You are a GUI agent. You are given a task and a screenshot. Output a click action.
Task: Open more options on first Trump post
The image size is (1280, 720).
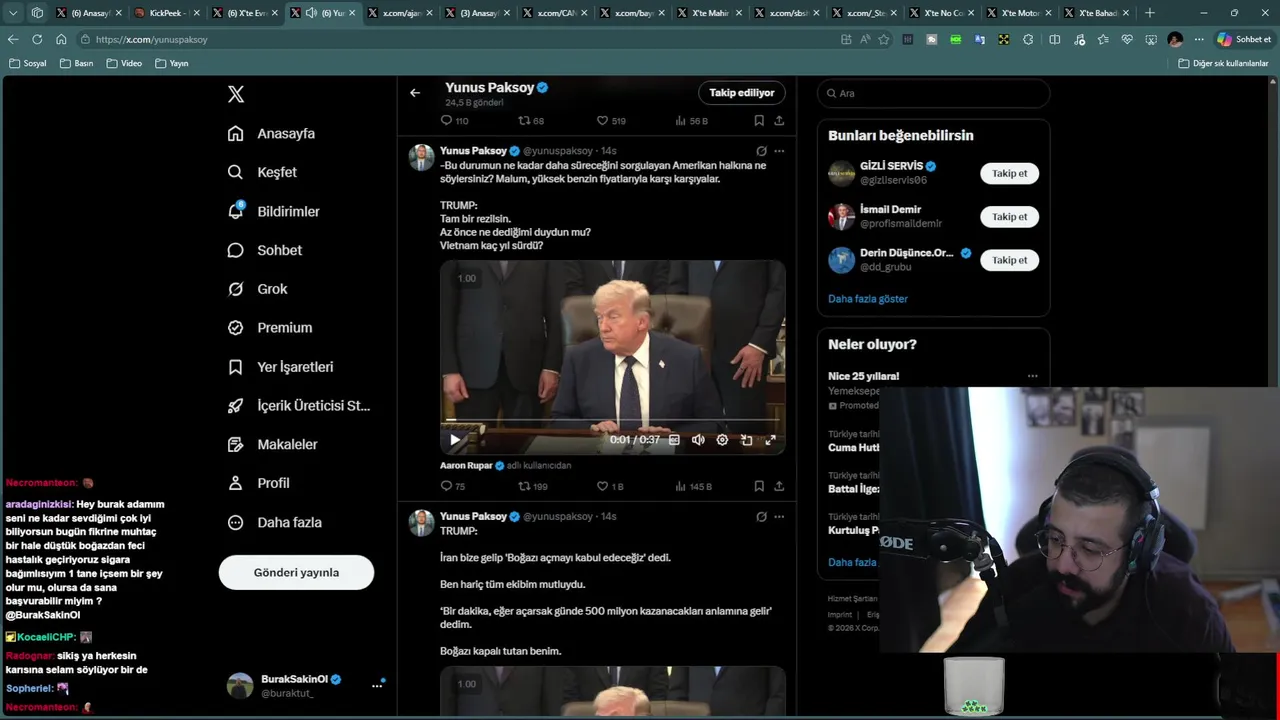click(x=779, y=151)
